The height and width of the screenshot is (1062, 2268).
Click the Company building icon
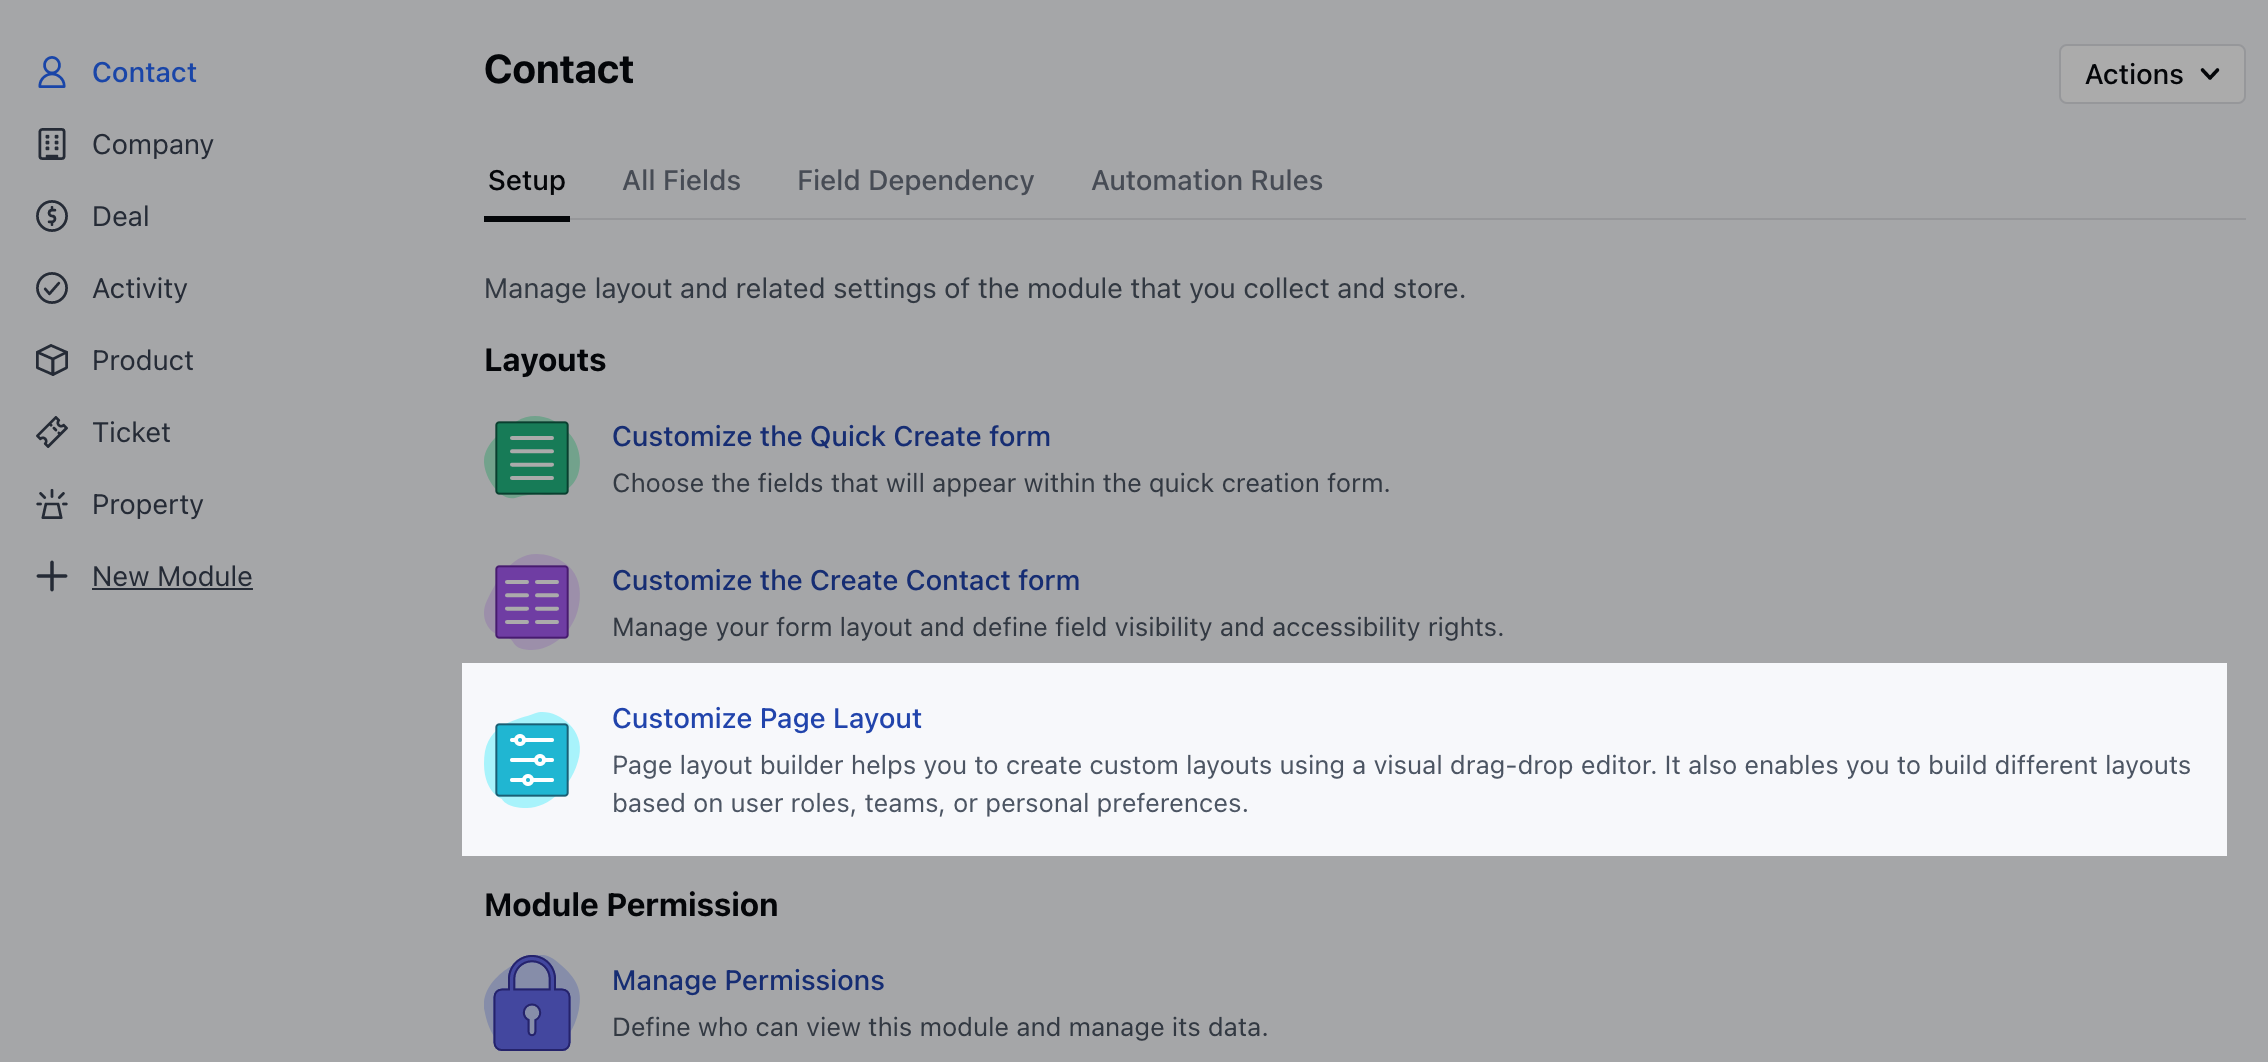point(52,144)
